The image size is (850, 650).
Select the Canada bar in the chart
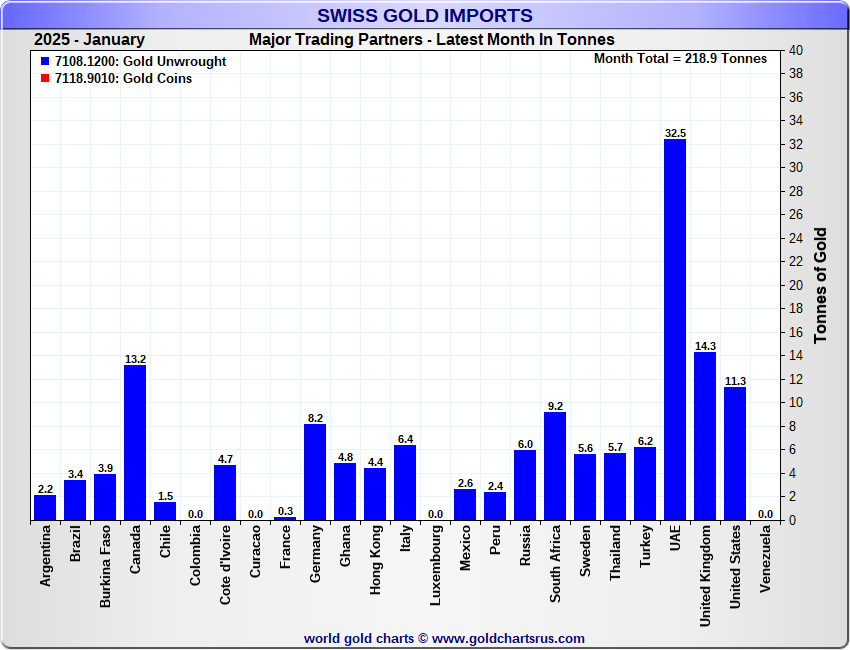click(x=135, y=442)
